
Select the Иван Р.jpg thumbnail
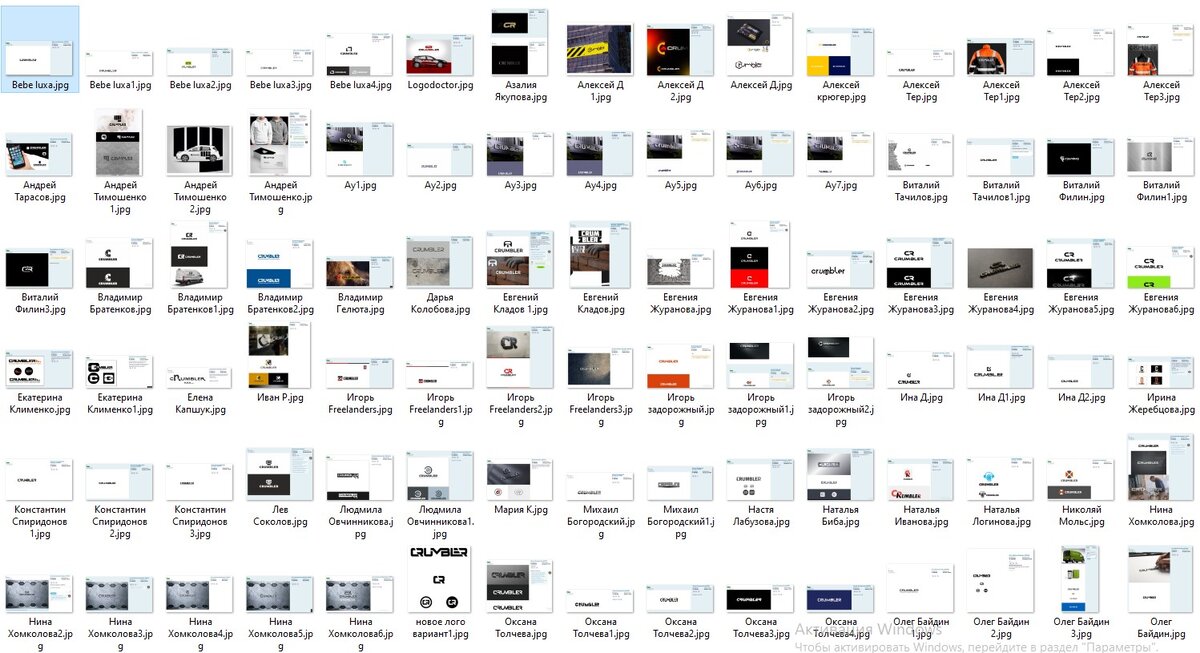280,354
